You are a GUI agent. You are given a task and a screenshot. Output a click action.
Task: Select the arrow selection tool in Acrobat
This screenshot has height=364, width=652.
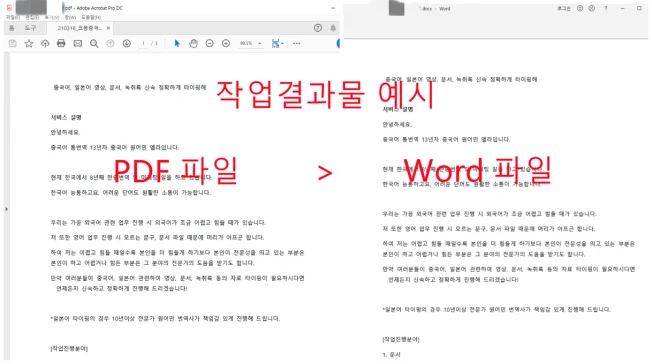177,43
